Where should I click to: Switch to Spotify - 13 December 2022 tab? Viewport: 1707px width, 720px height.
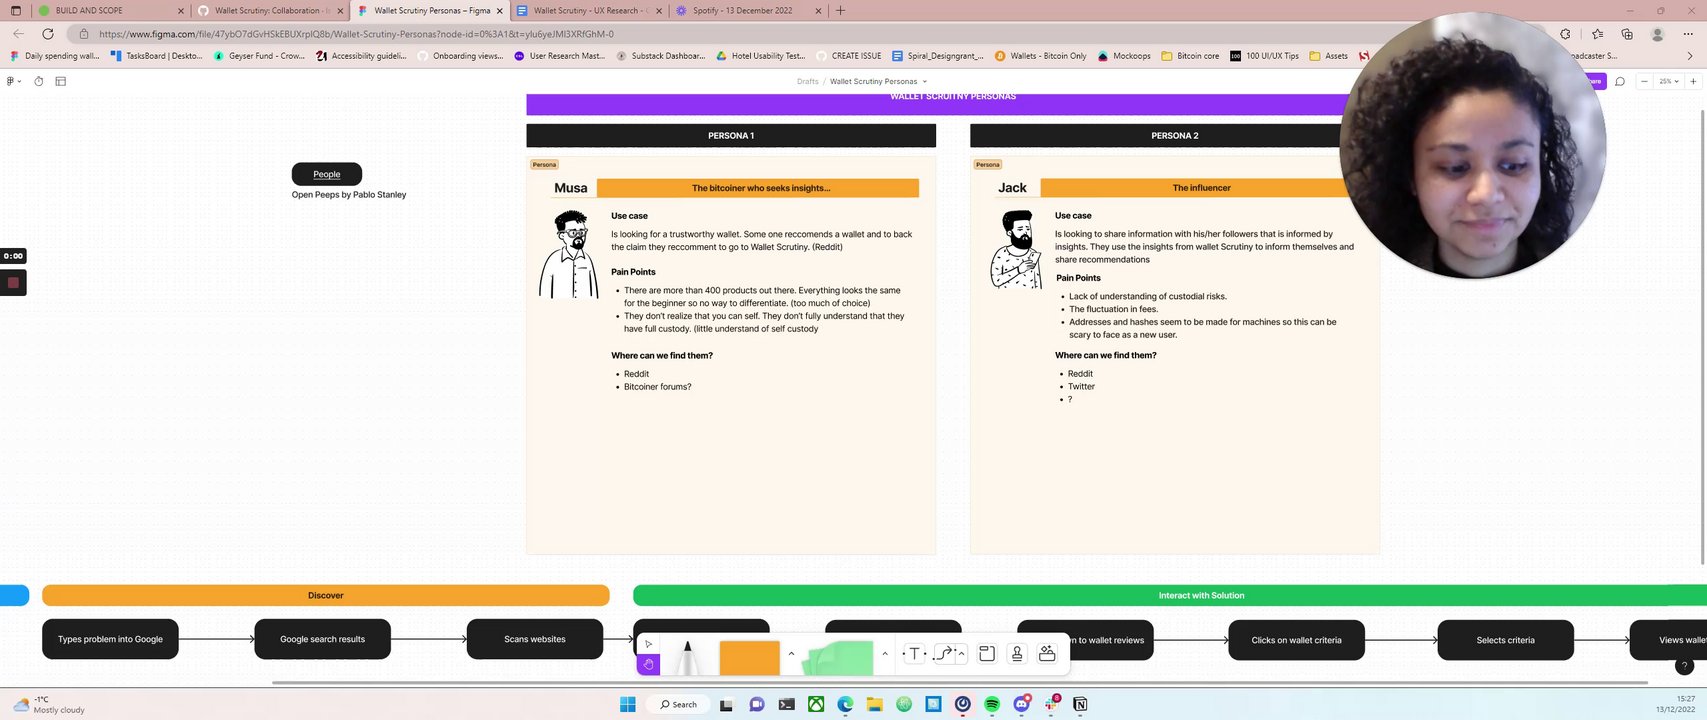tap(748, 10)
